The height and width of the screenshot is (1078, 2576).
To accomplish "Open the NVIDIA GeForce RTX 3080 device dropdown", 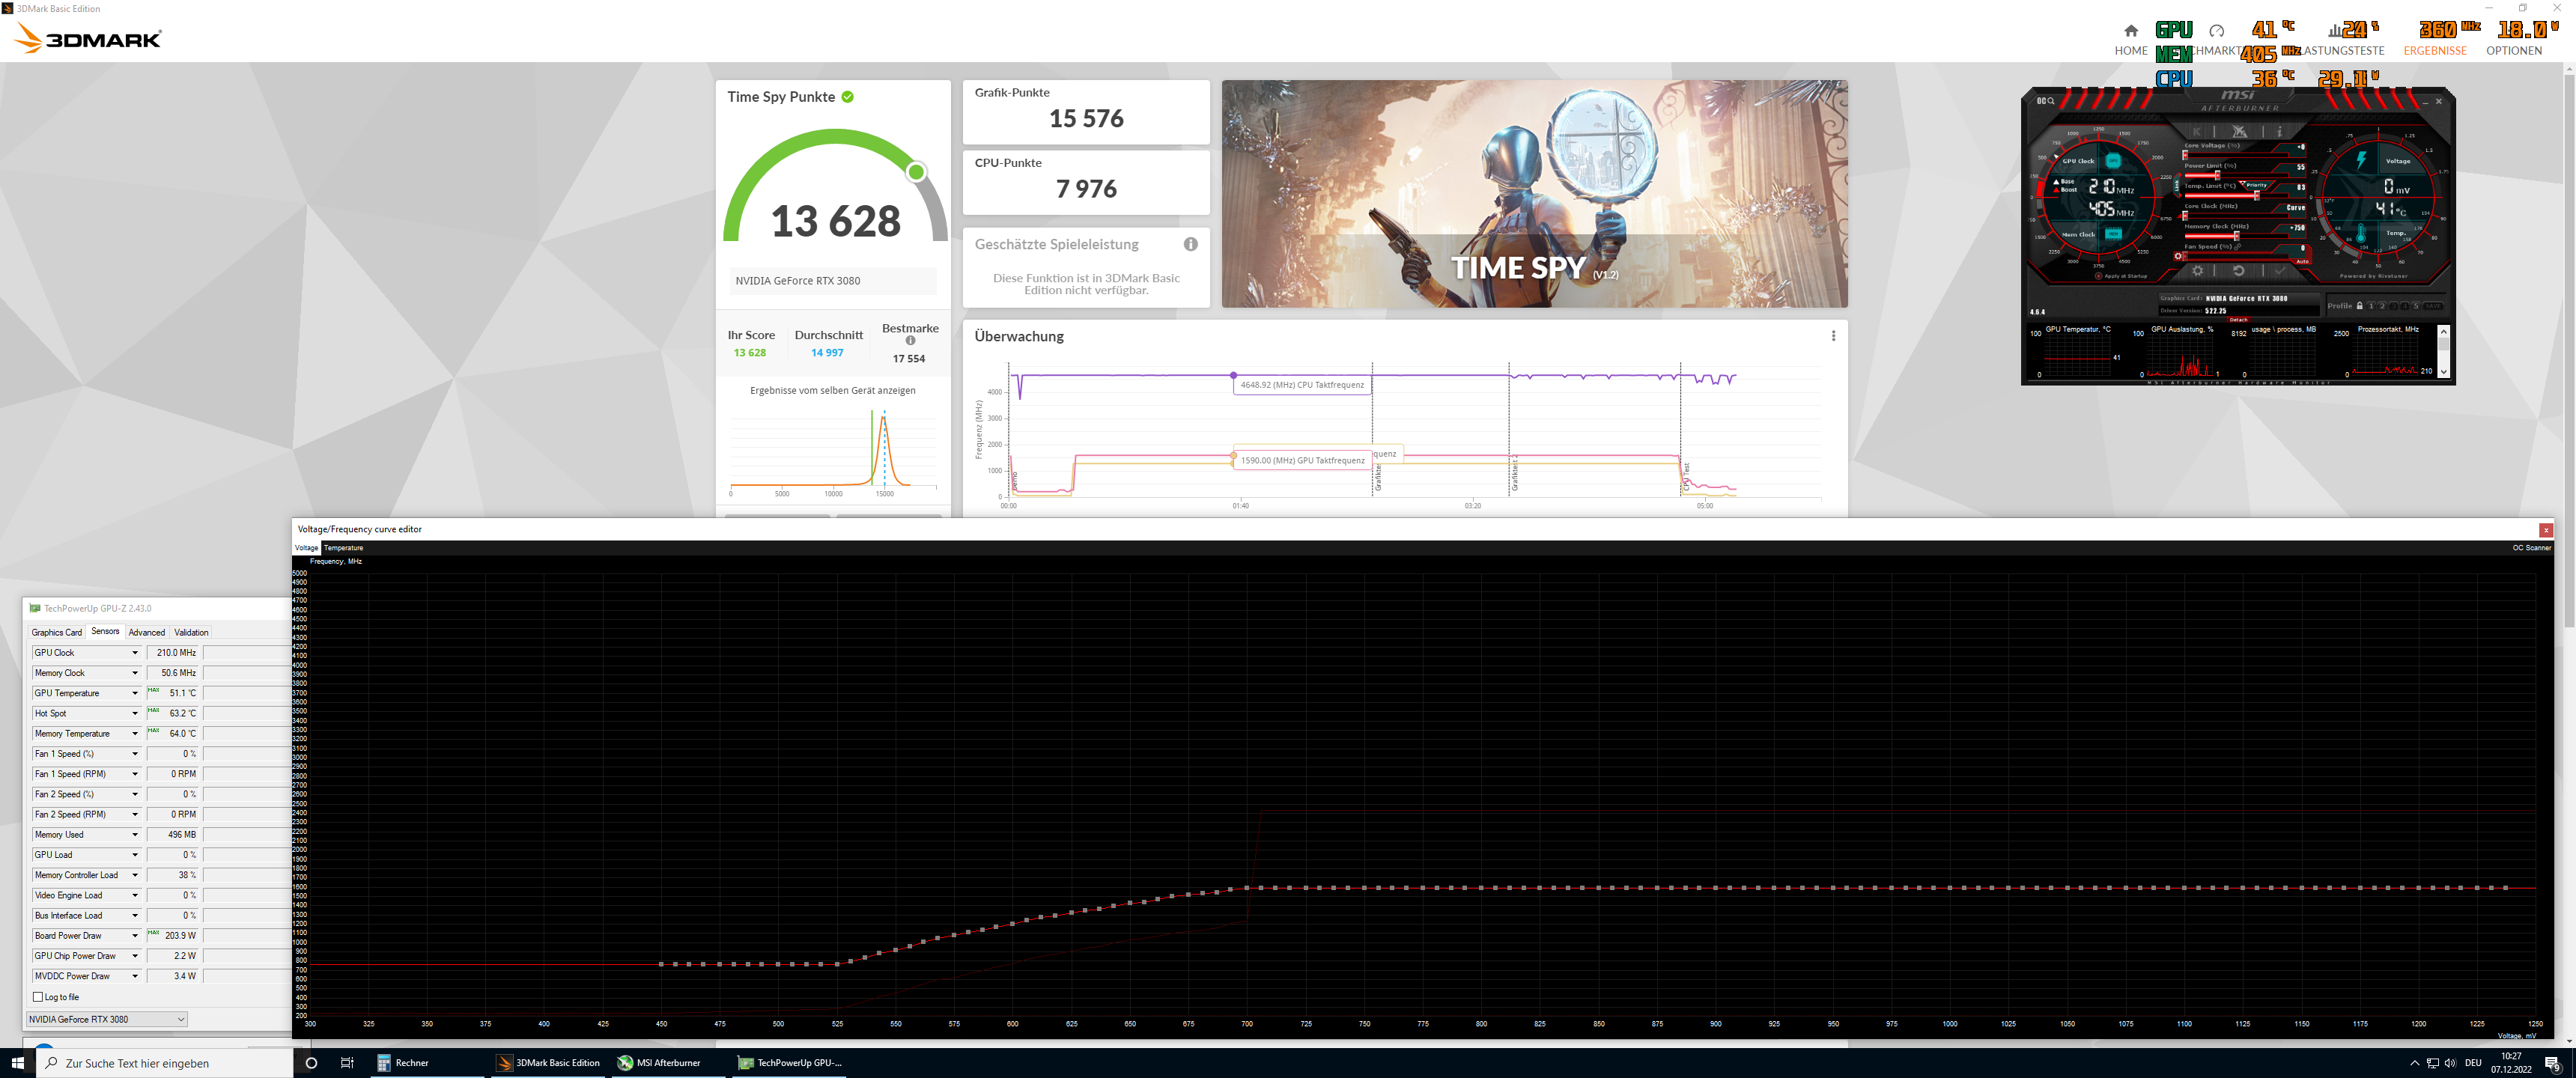I will click(x=181, y=1019).
